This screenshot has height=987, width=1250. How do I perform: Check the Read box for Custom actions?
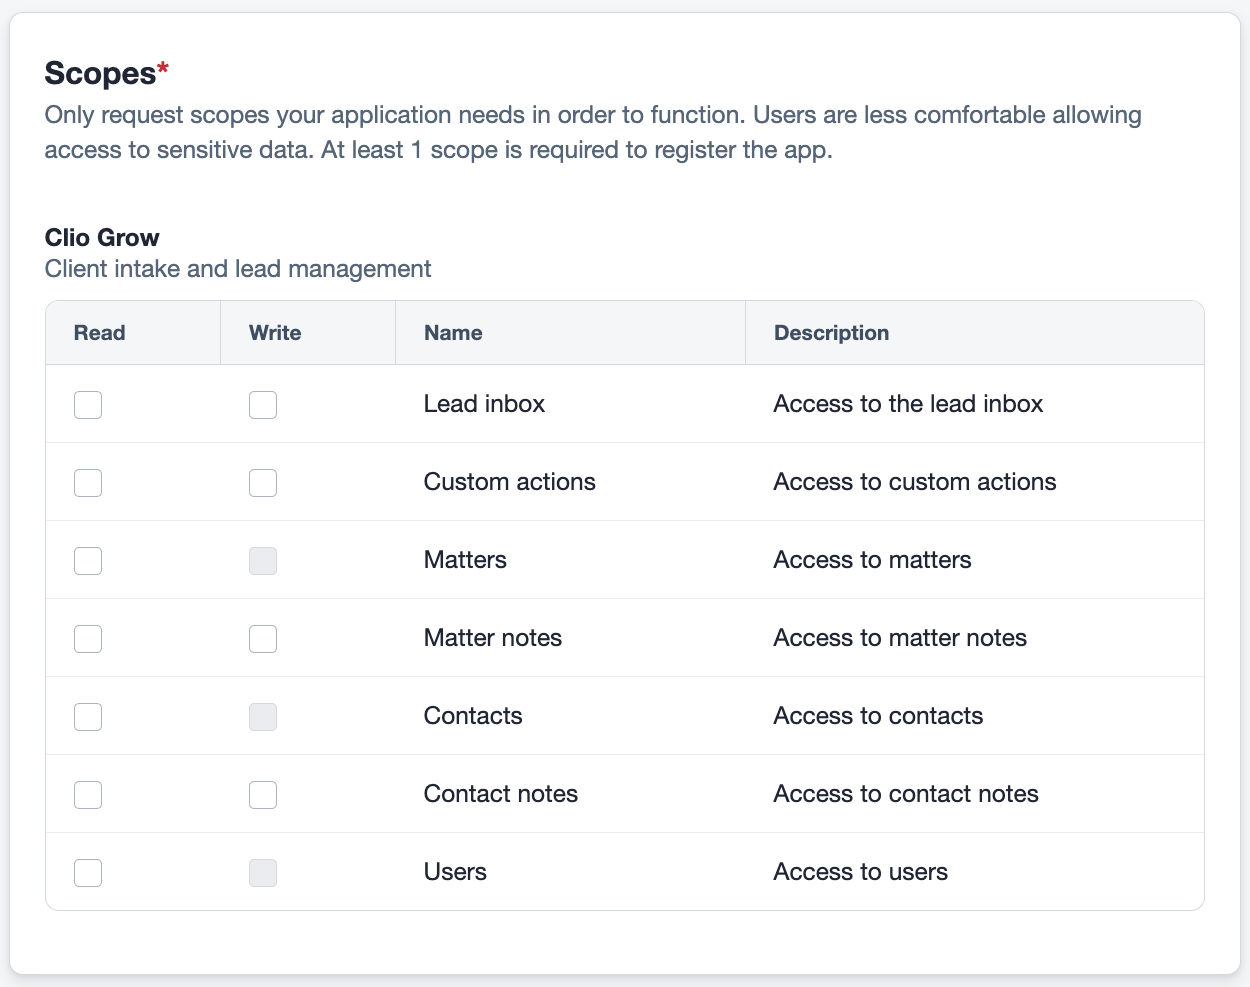tap(87, 482)
